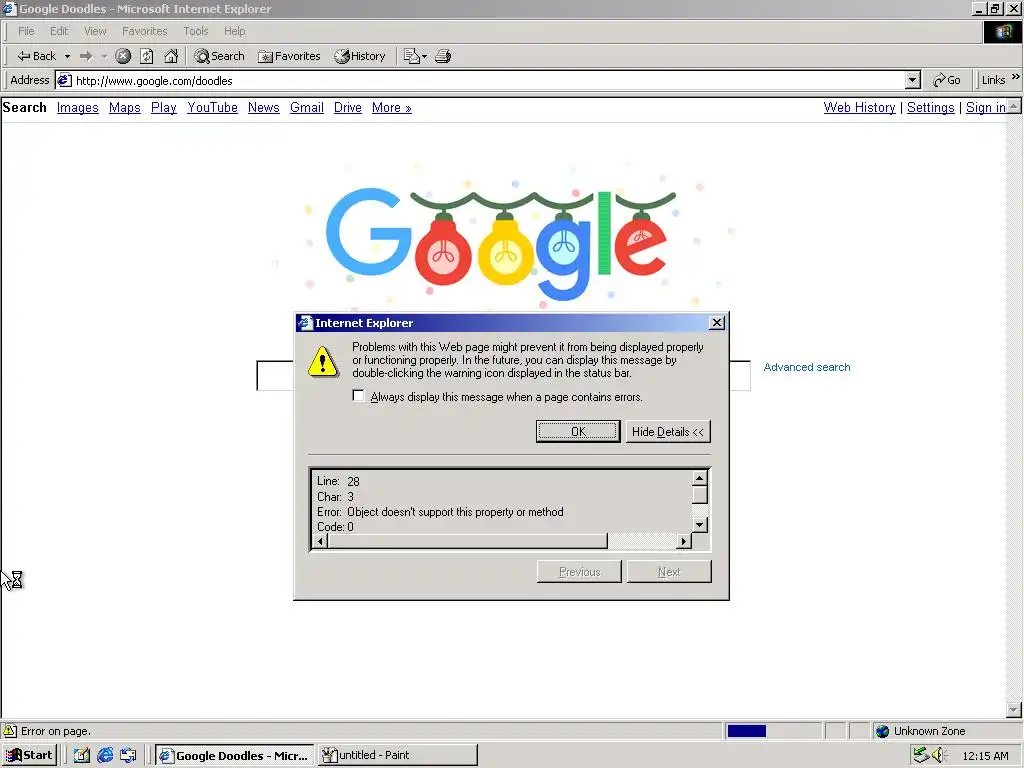Open the View menu
Screen dimensions: 1024x768
(x=95, y=31)
